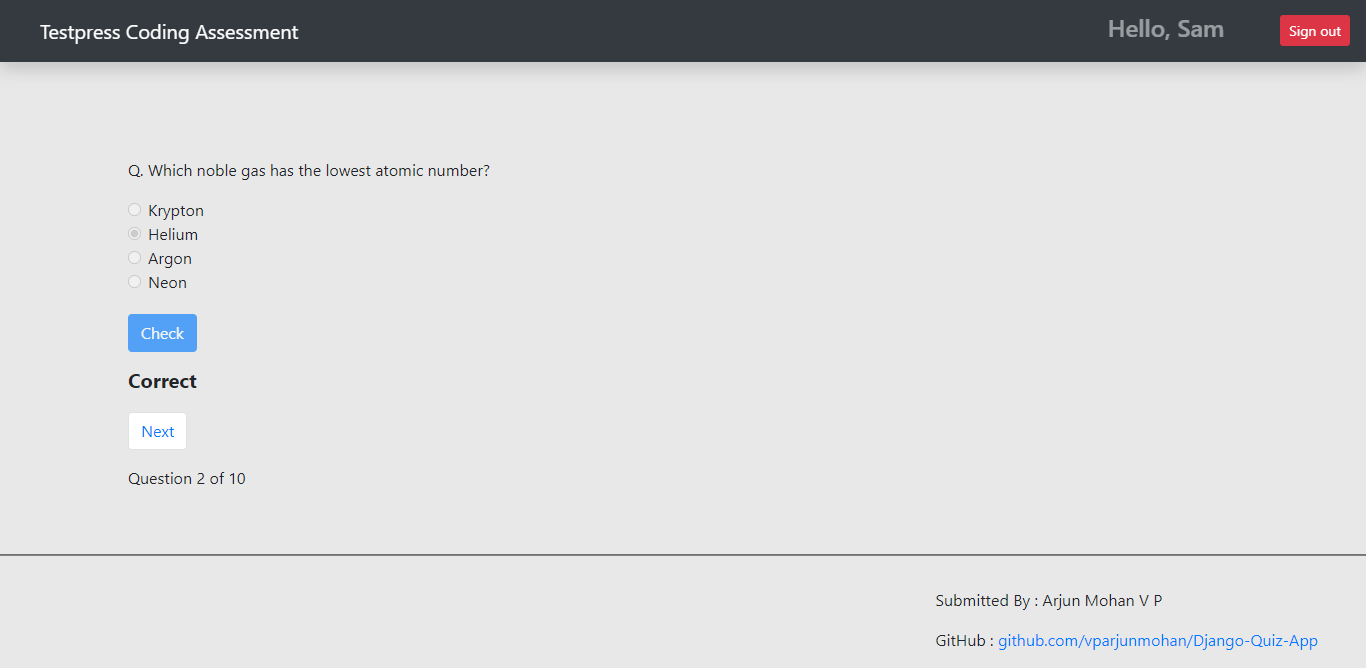Screen dimensions: 1366x668
Task: Select the Neon answer option
Action: (x=134, y=281)
